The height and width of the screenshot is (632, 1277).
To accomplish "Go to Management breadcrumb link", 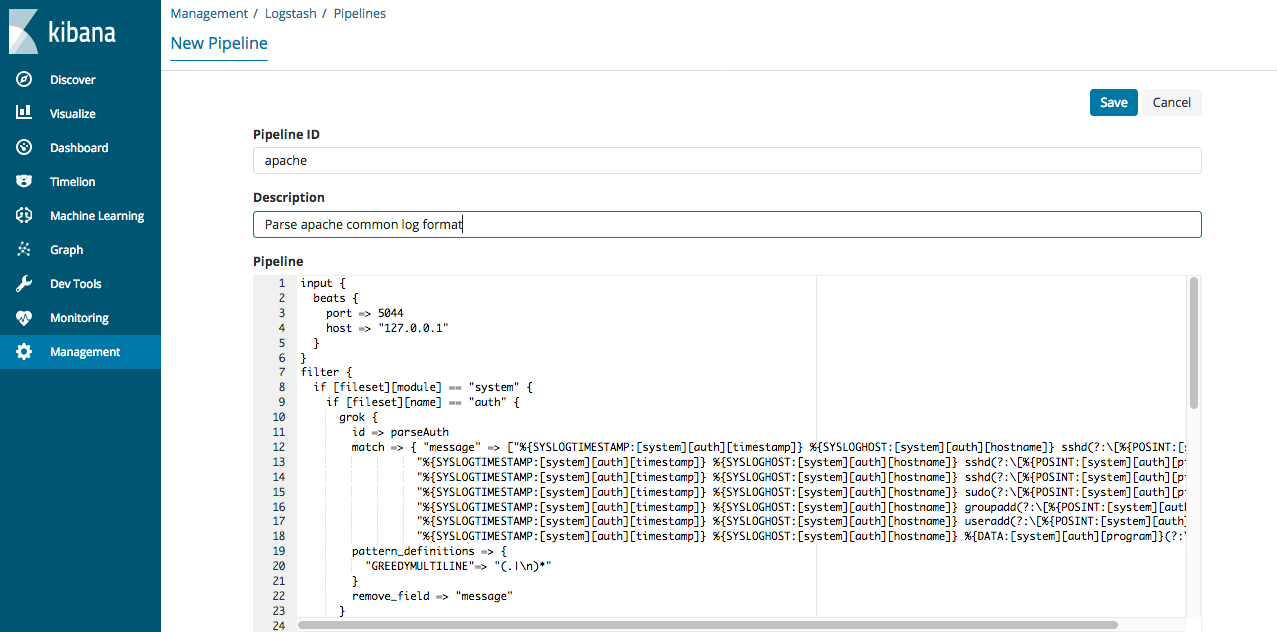I will click(x=209, y=14).
